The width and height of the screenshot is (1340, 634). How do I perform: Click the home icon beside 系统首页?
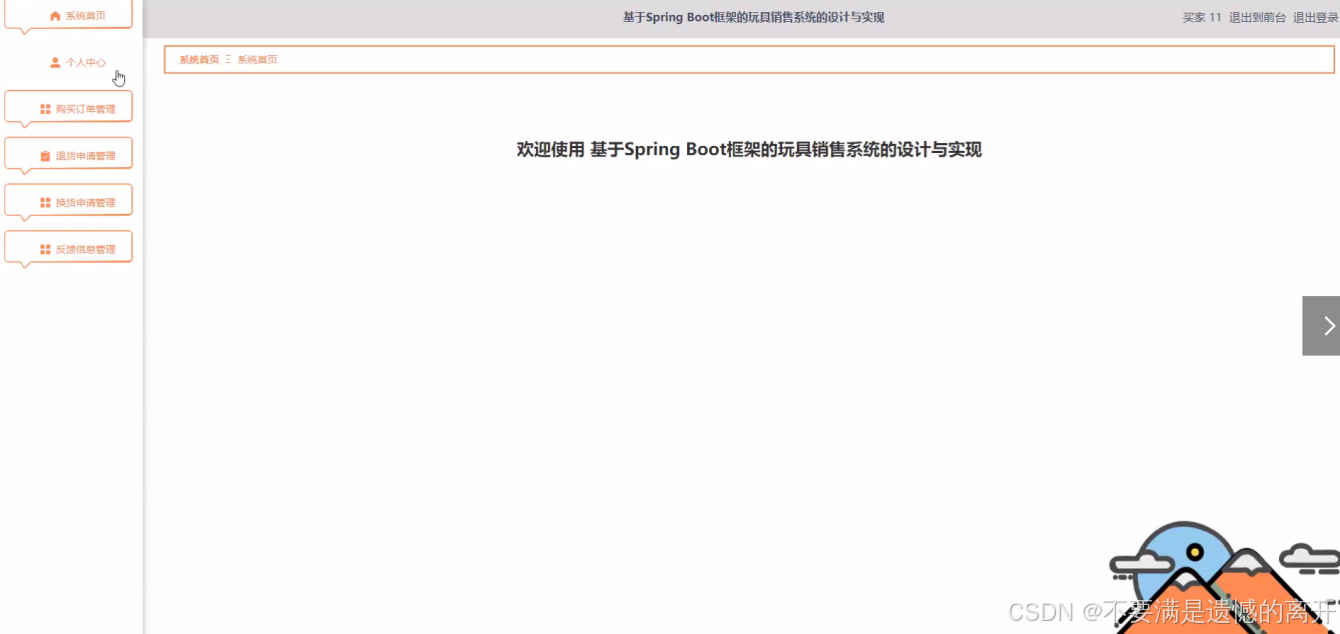pyautogui.click(x=55, y=16)
